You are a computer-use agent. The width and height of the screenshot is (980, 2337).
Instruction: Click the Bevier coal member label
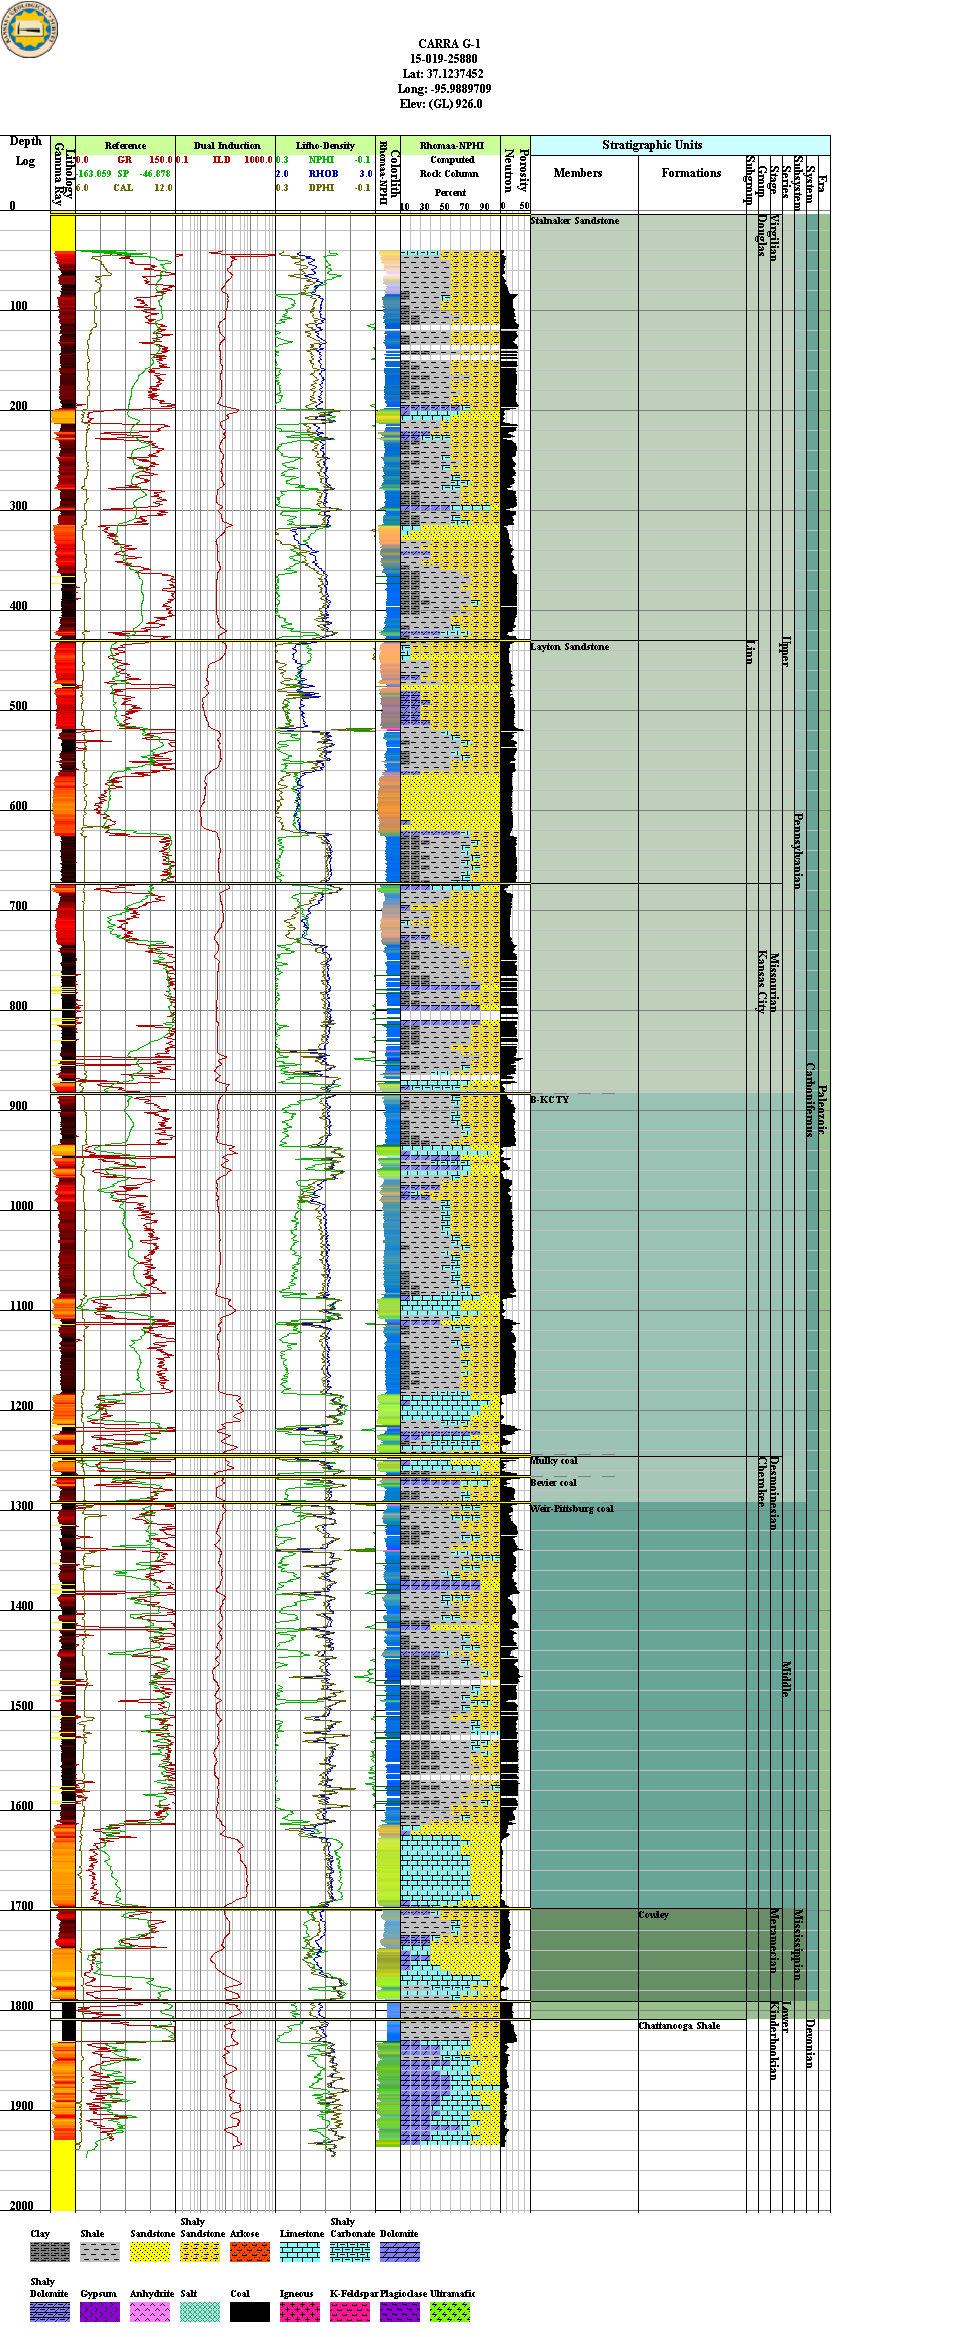[x=554, y=1483]
